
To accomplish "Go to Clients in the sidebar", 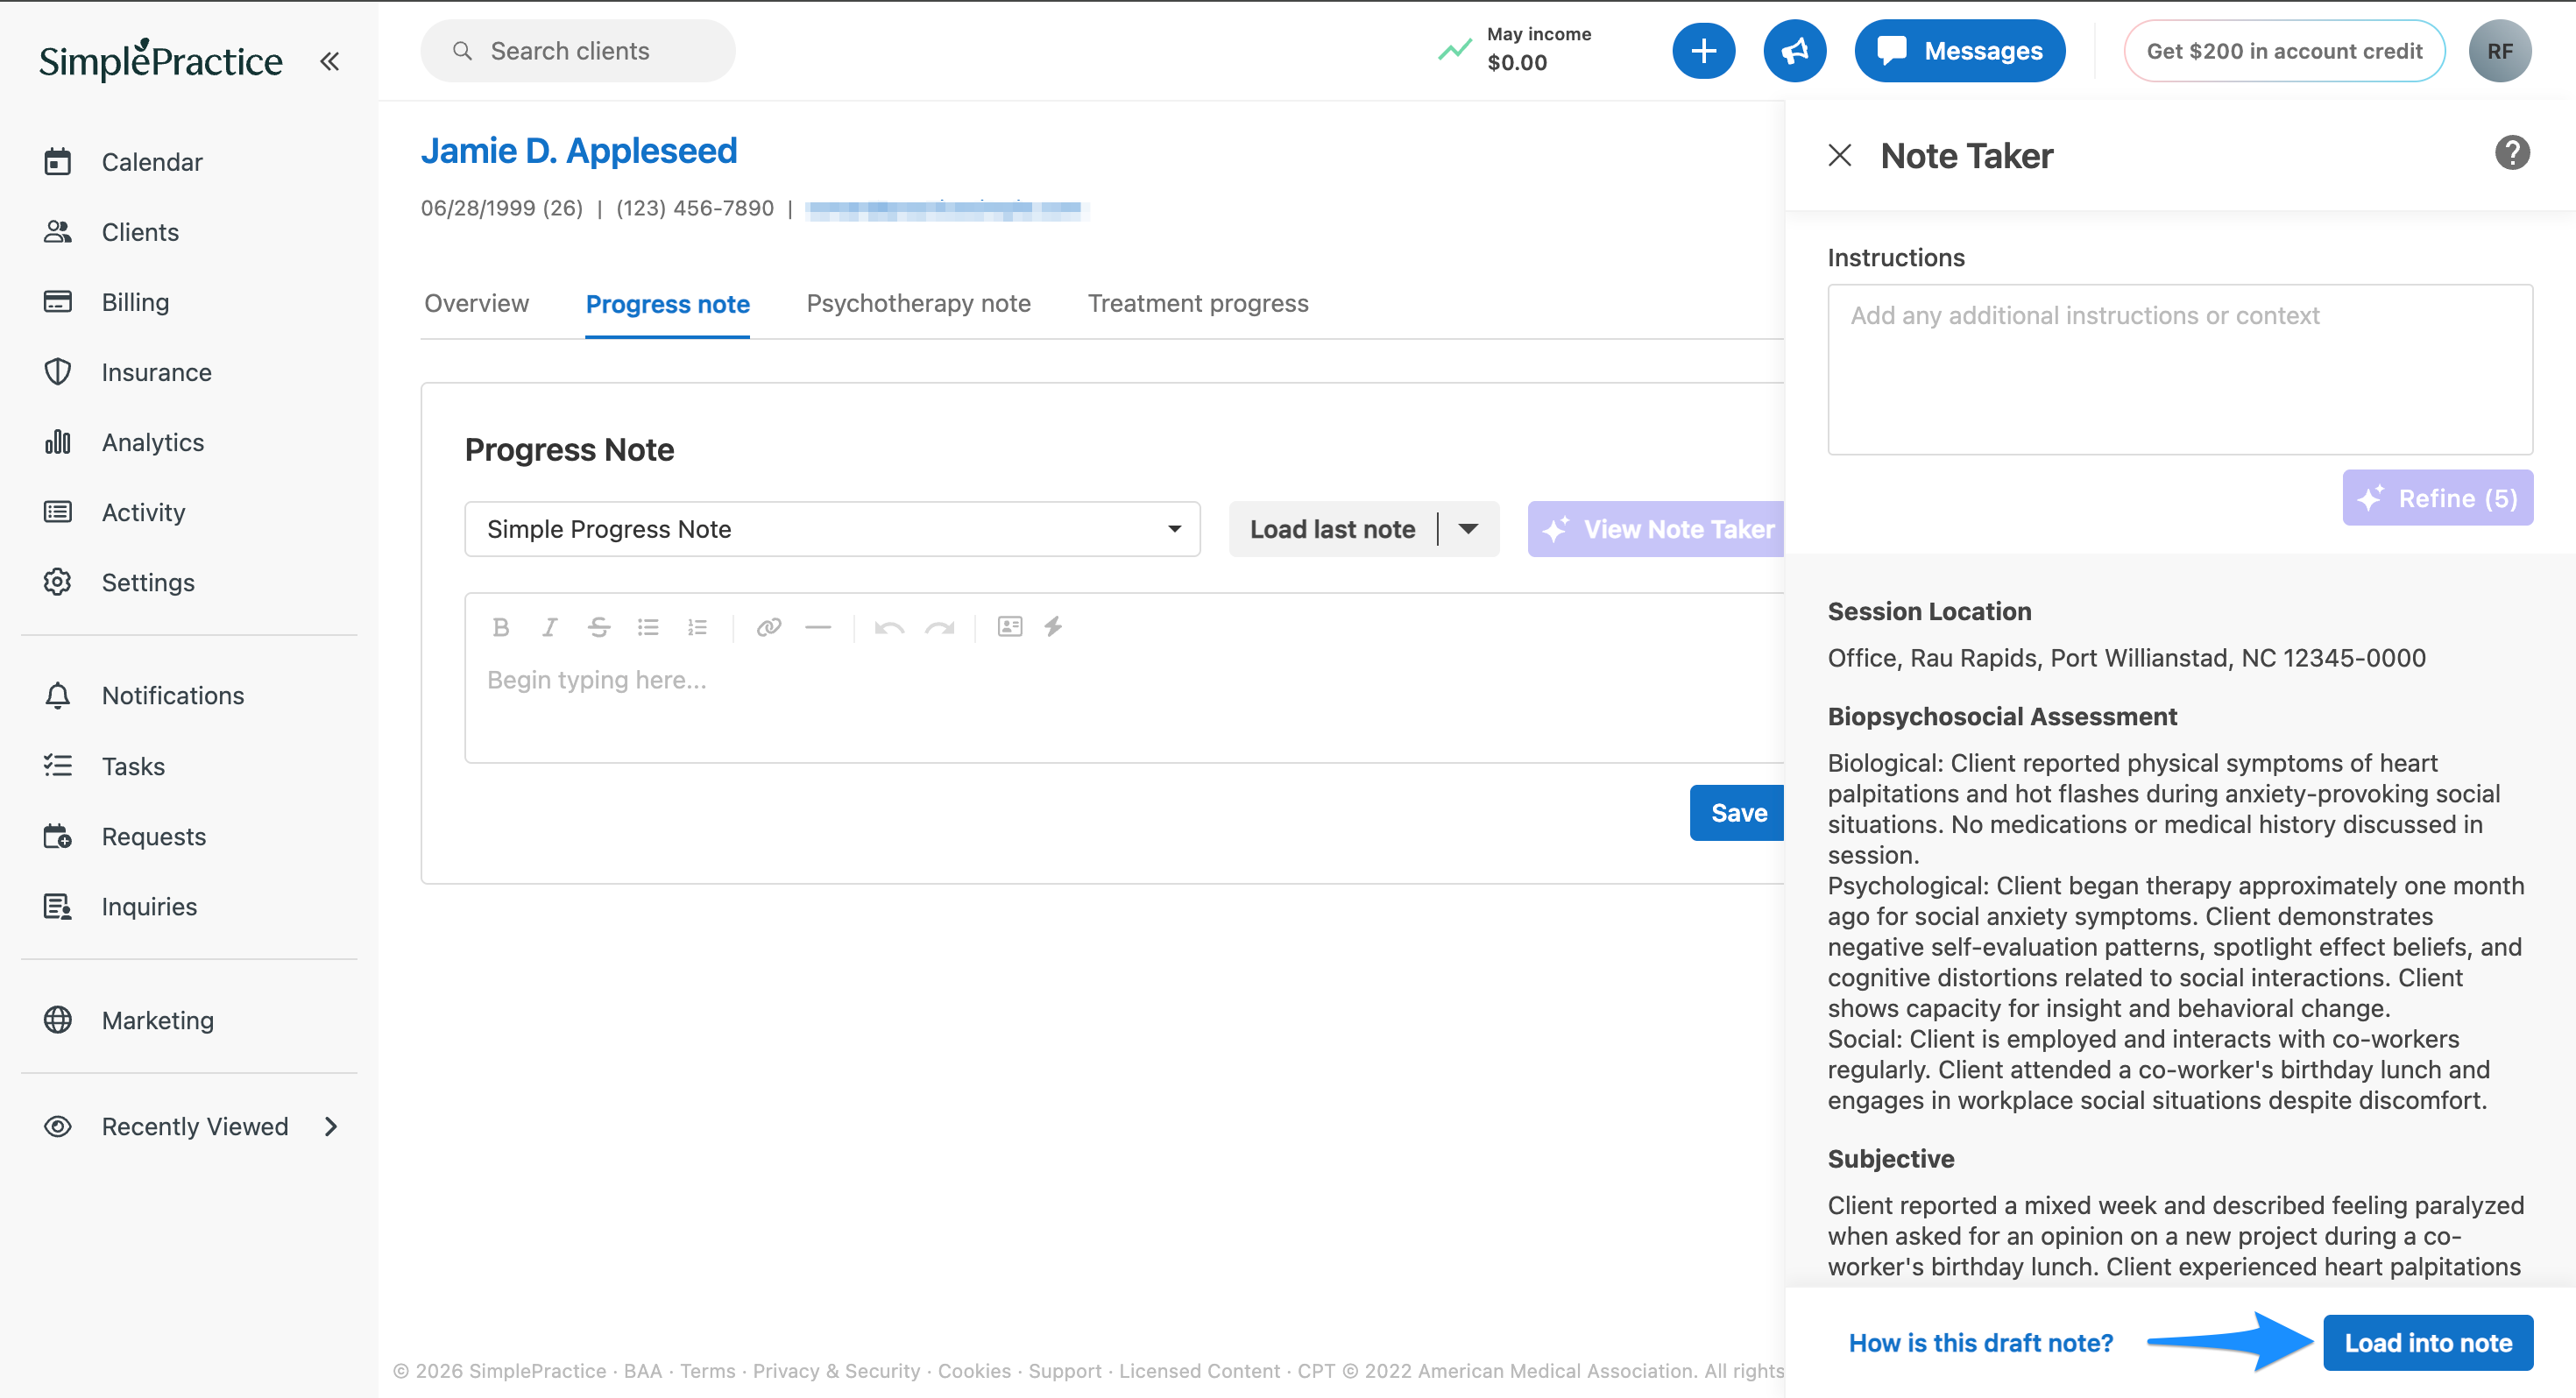I will pyautogui.click(x=140, y=232).
